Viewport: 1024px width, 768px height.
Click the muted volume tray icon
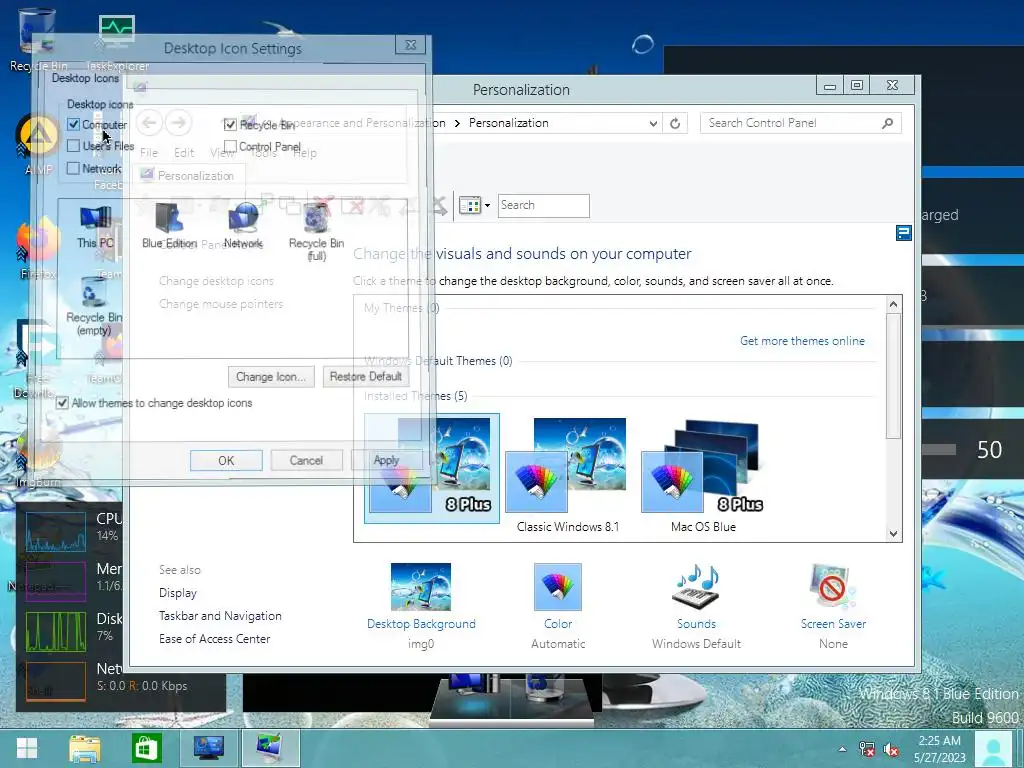pyautogui.click(x=891, y=749)
